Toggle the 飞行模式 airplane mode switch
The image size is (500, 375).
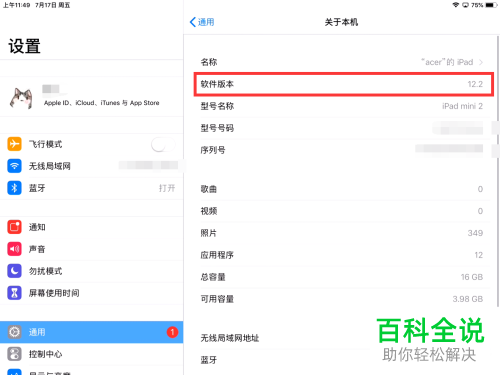point(163,144)
